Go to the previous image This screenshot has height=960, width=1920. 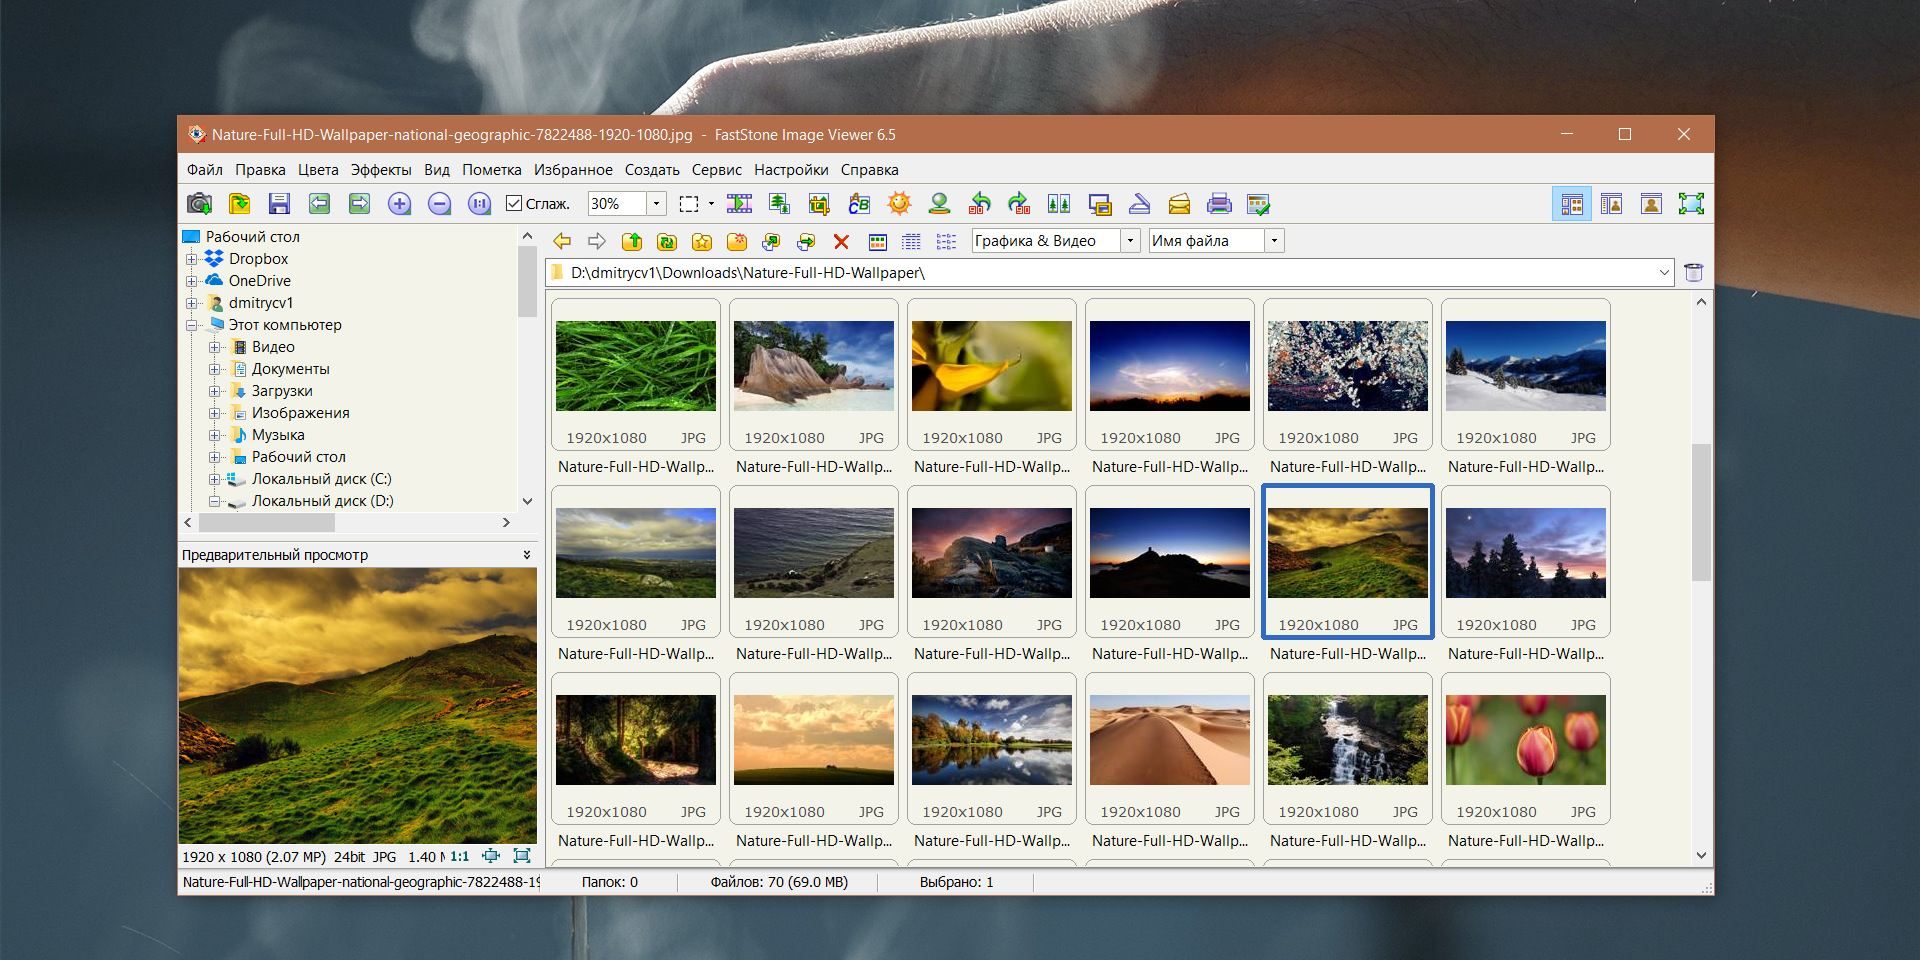point(319,204)
